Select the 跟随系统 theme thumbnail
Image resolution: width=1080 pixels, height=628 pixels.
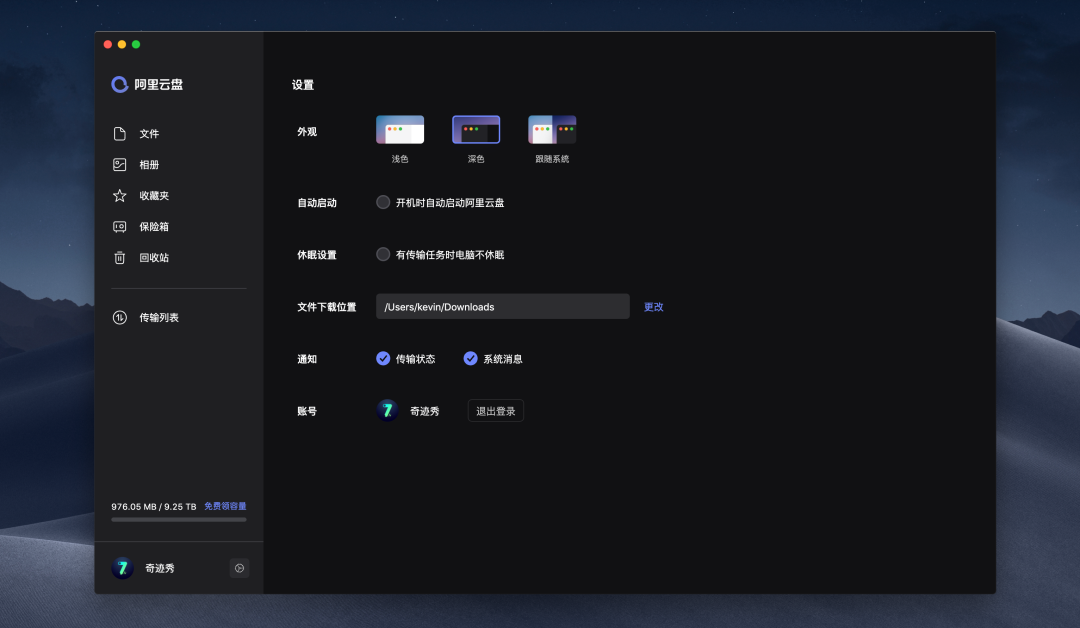(x=552, y=129)
